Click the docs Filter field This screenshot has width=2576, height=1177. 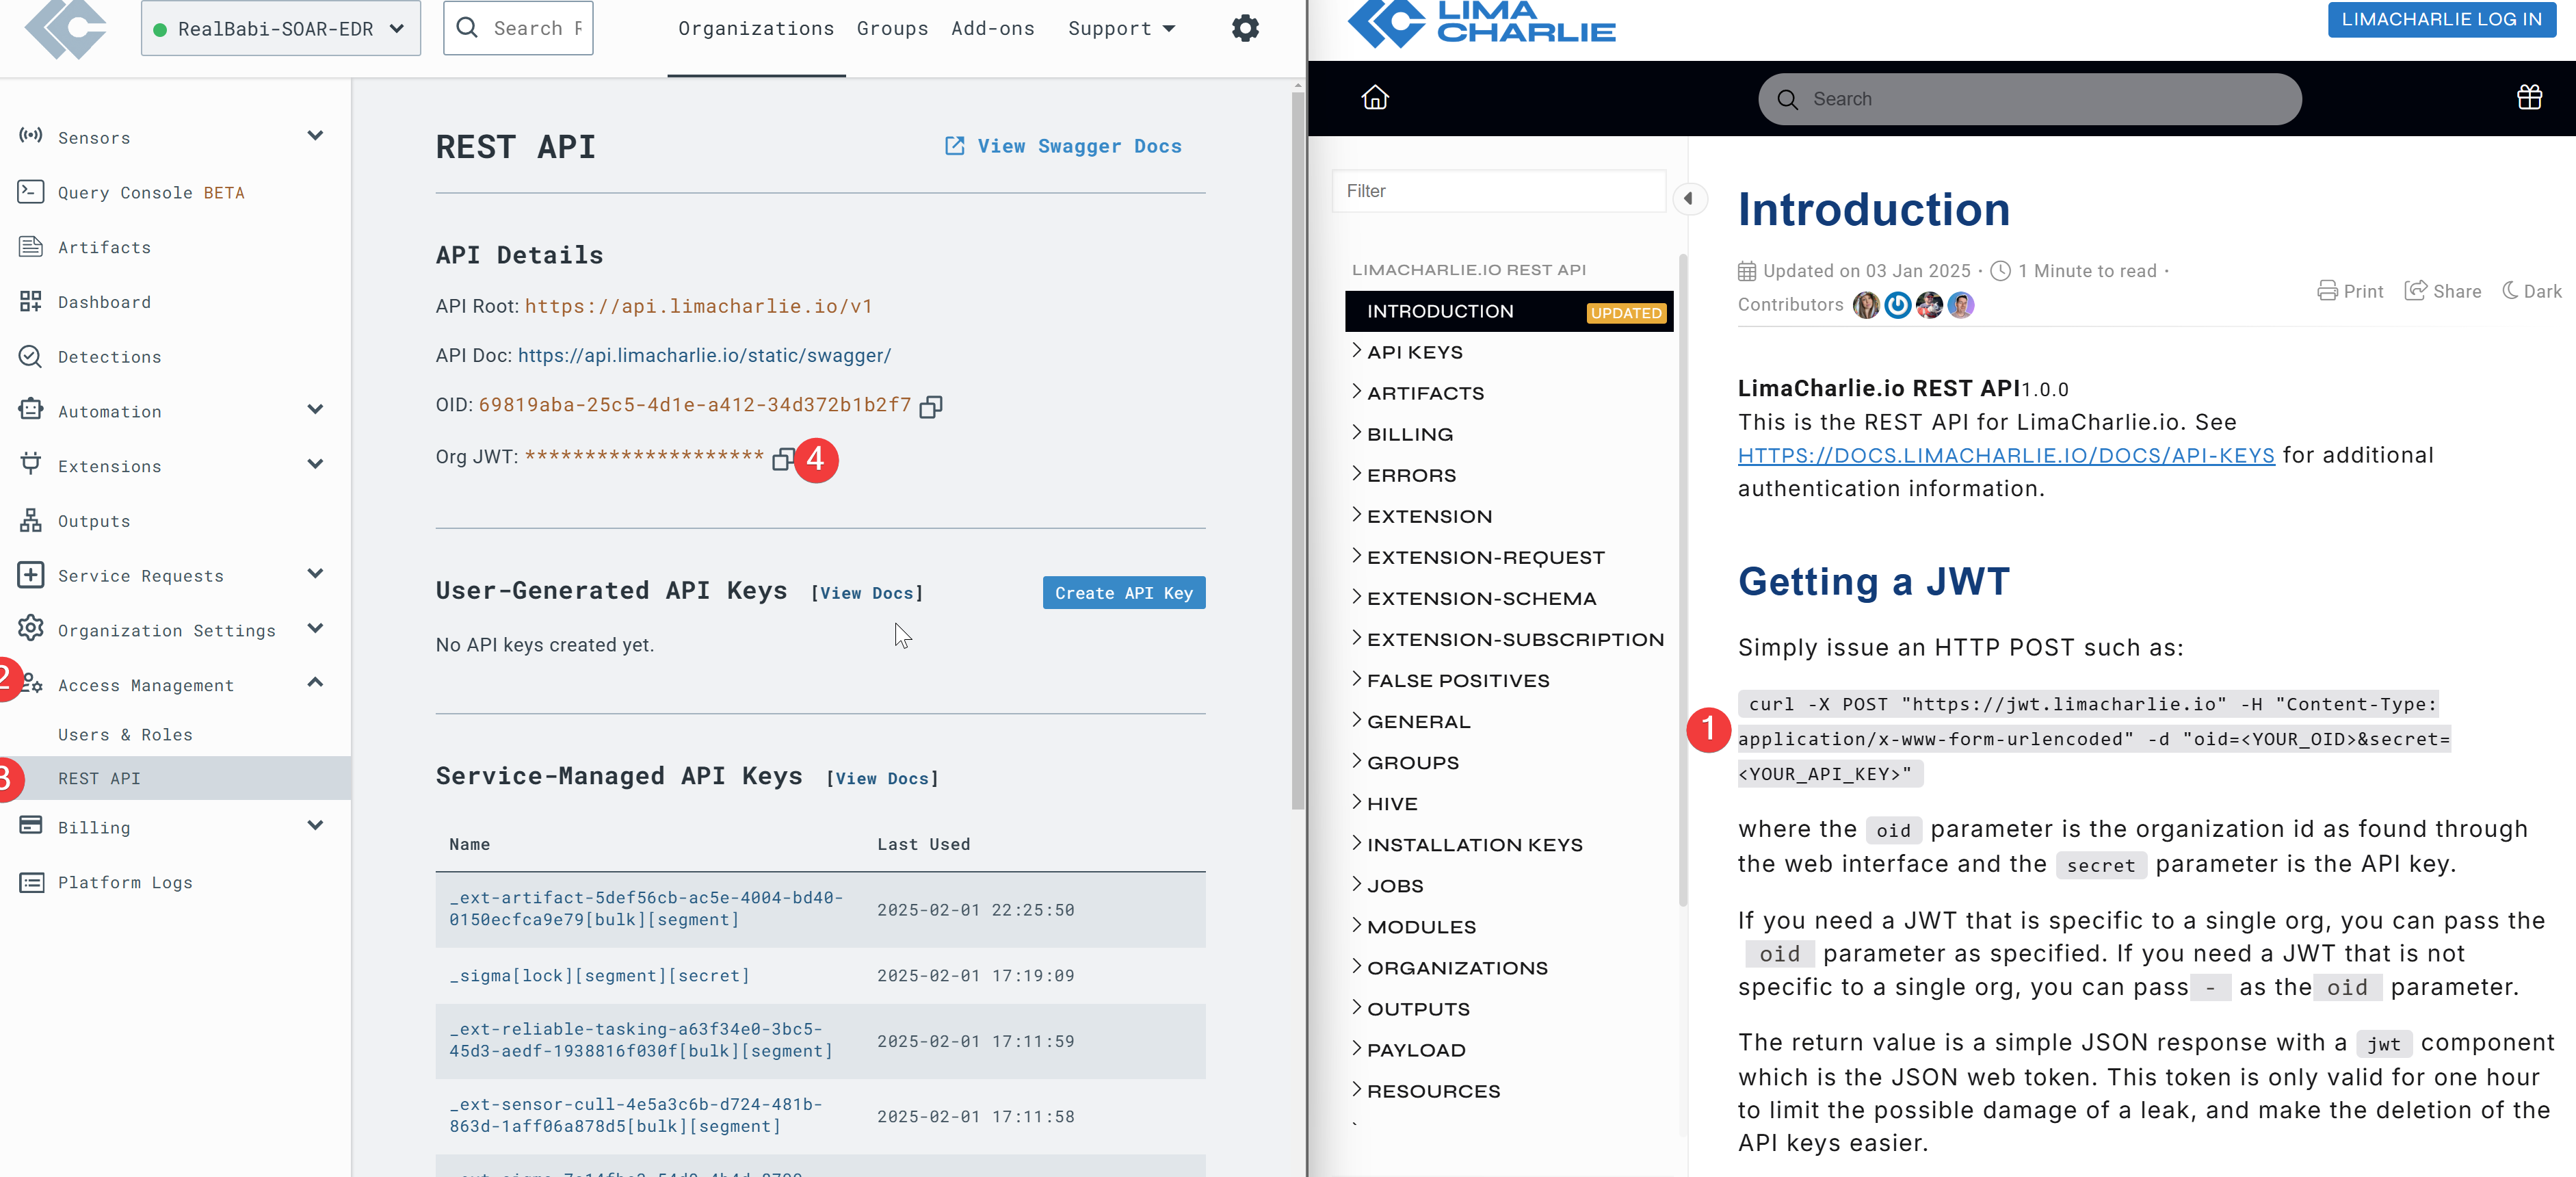[1499, 191]
